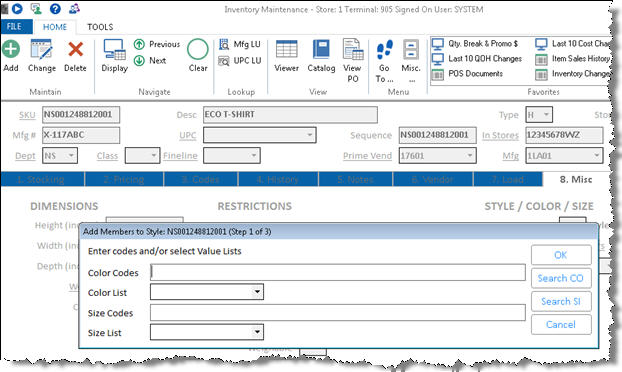Select the 4. History tab
The width and height of the screenshot is (622, 372).
[277, 179]
